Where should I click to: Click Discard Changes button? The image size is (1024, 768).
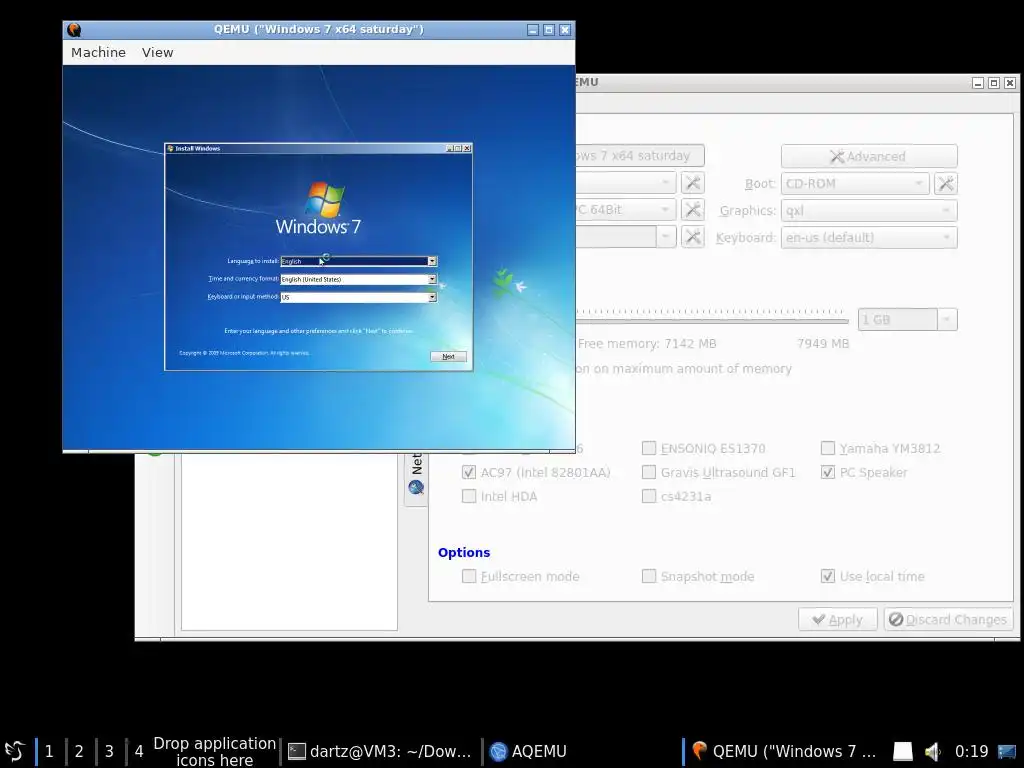point(948,619)
